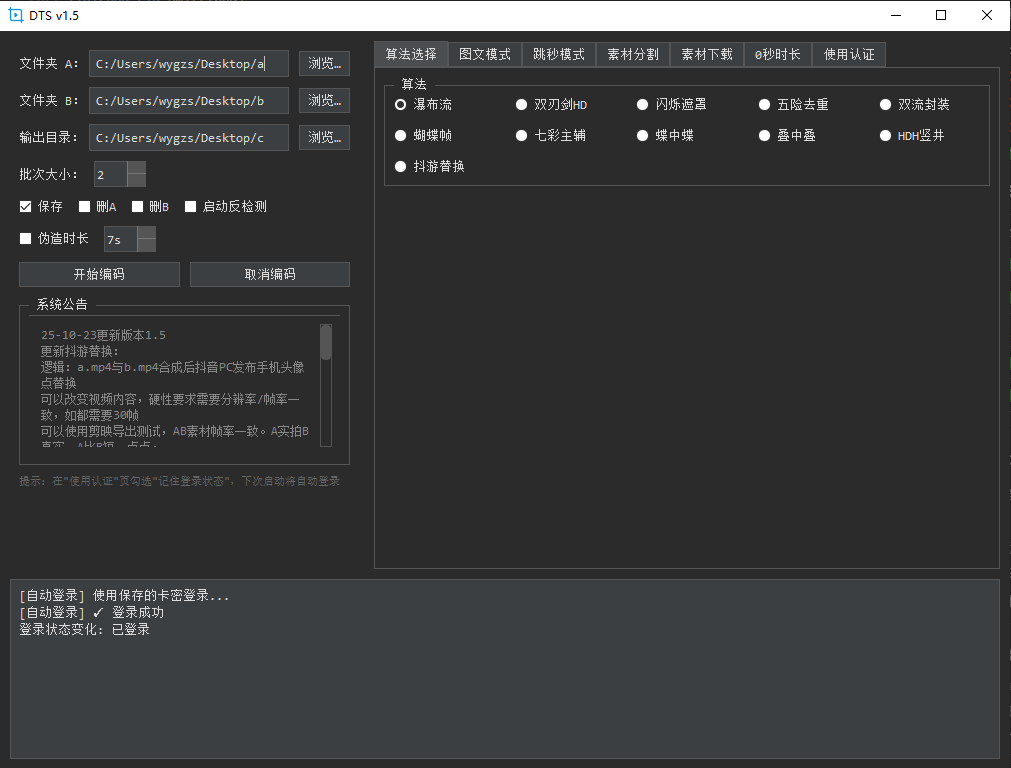This screenshot has height=768, width=1011.
Task: Choose the 双刃剑HD algorithm option
Action: point(522,104)
